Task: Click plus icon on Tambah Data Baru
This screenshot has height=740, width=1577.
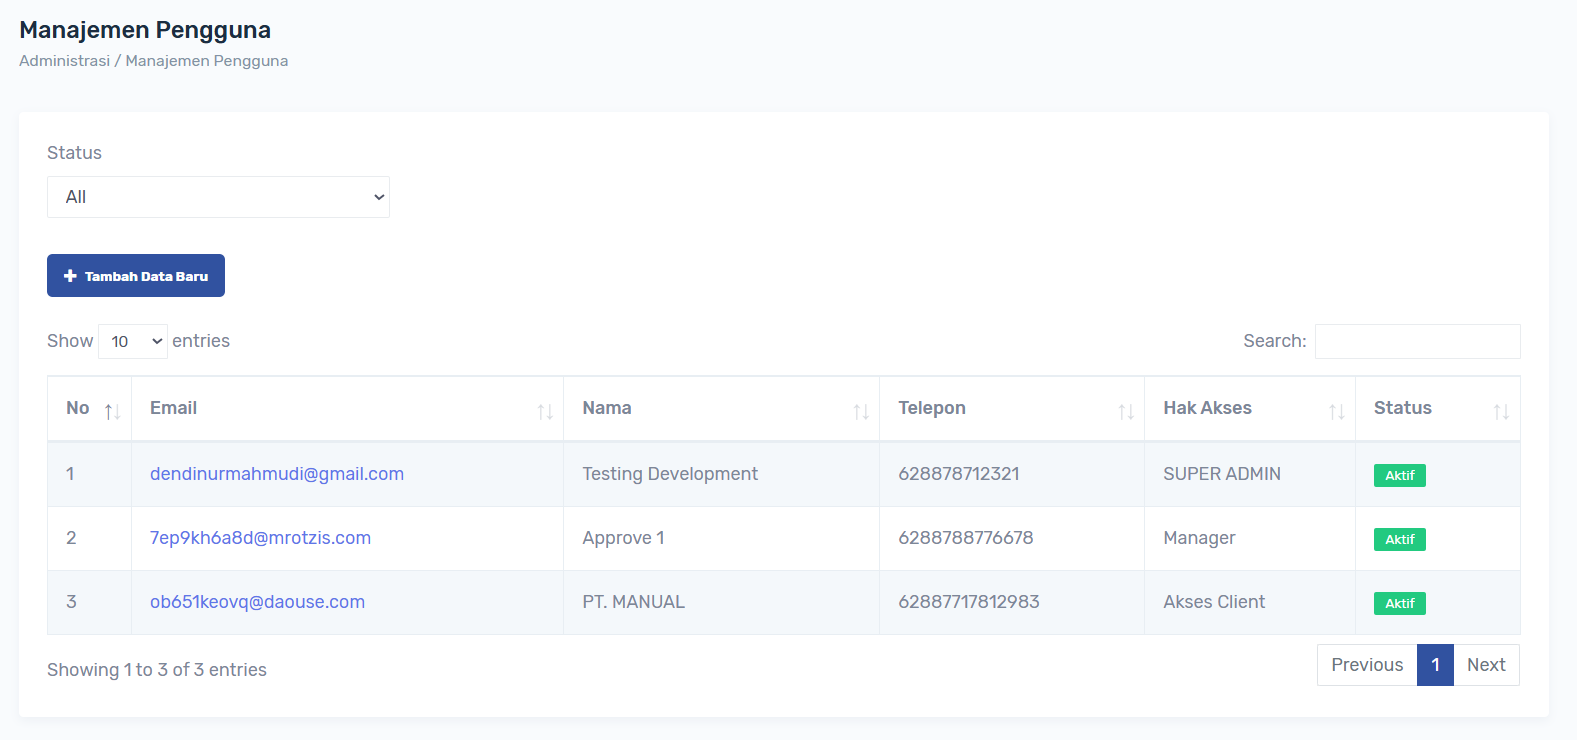Action: pos(70,276)
